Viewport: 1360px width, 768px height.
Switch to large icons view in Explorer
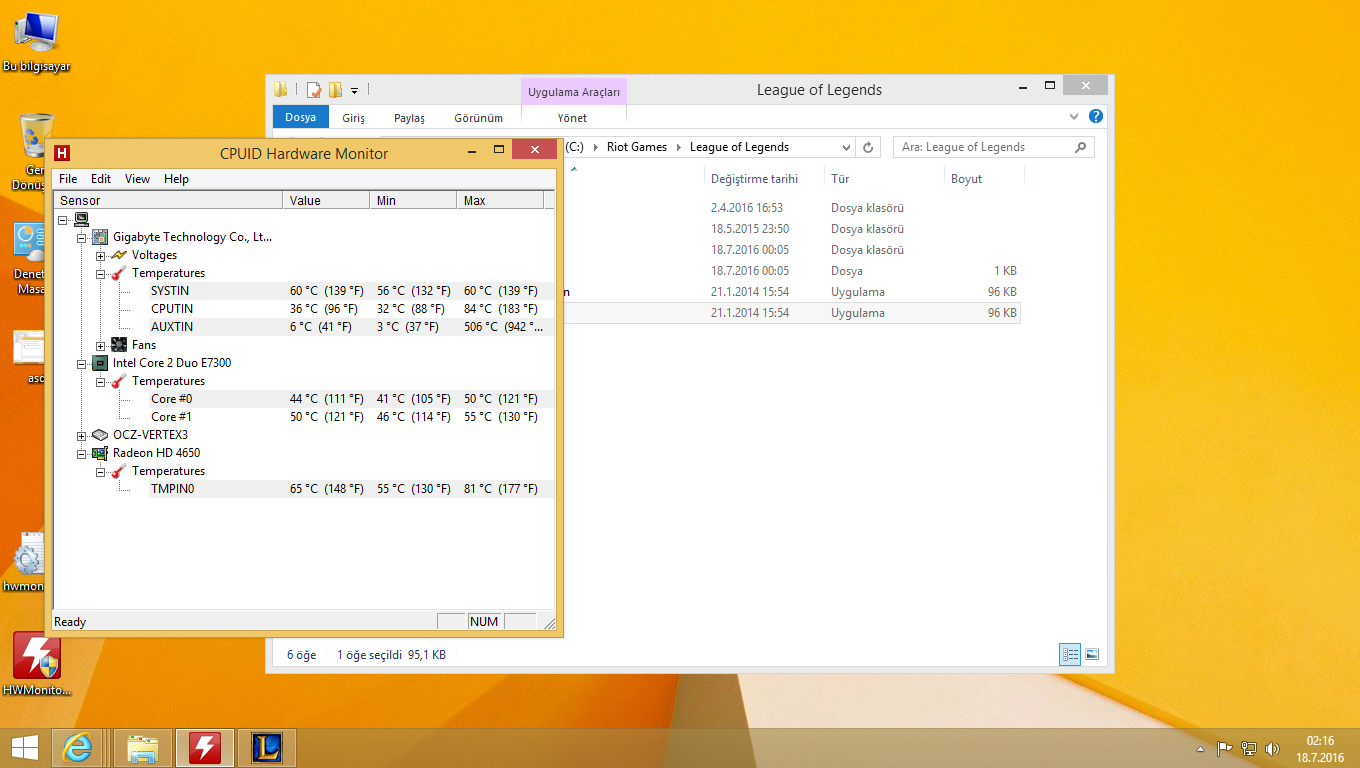click(1092, 655)
